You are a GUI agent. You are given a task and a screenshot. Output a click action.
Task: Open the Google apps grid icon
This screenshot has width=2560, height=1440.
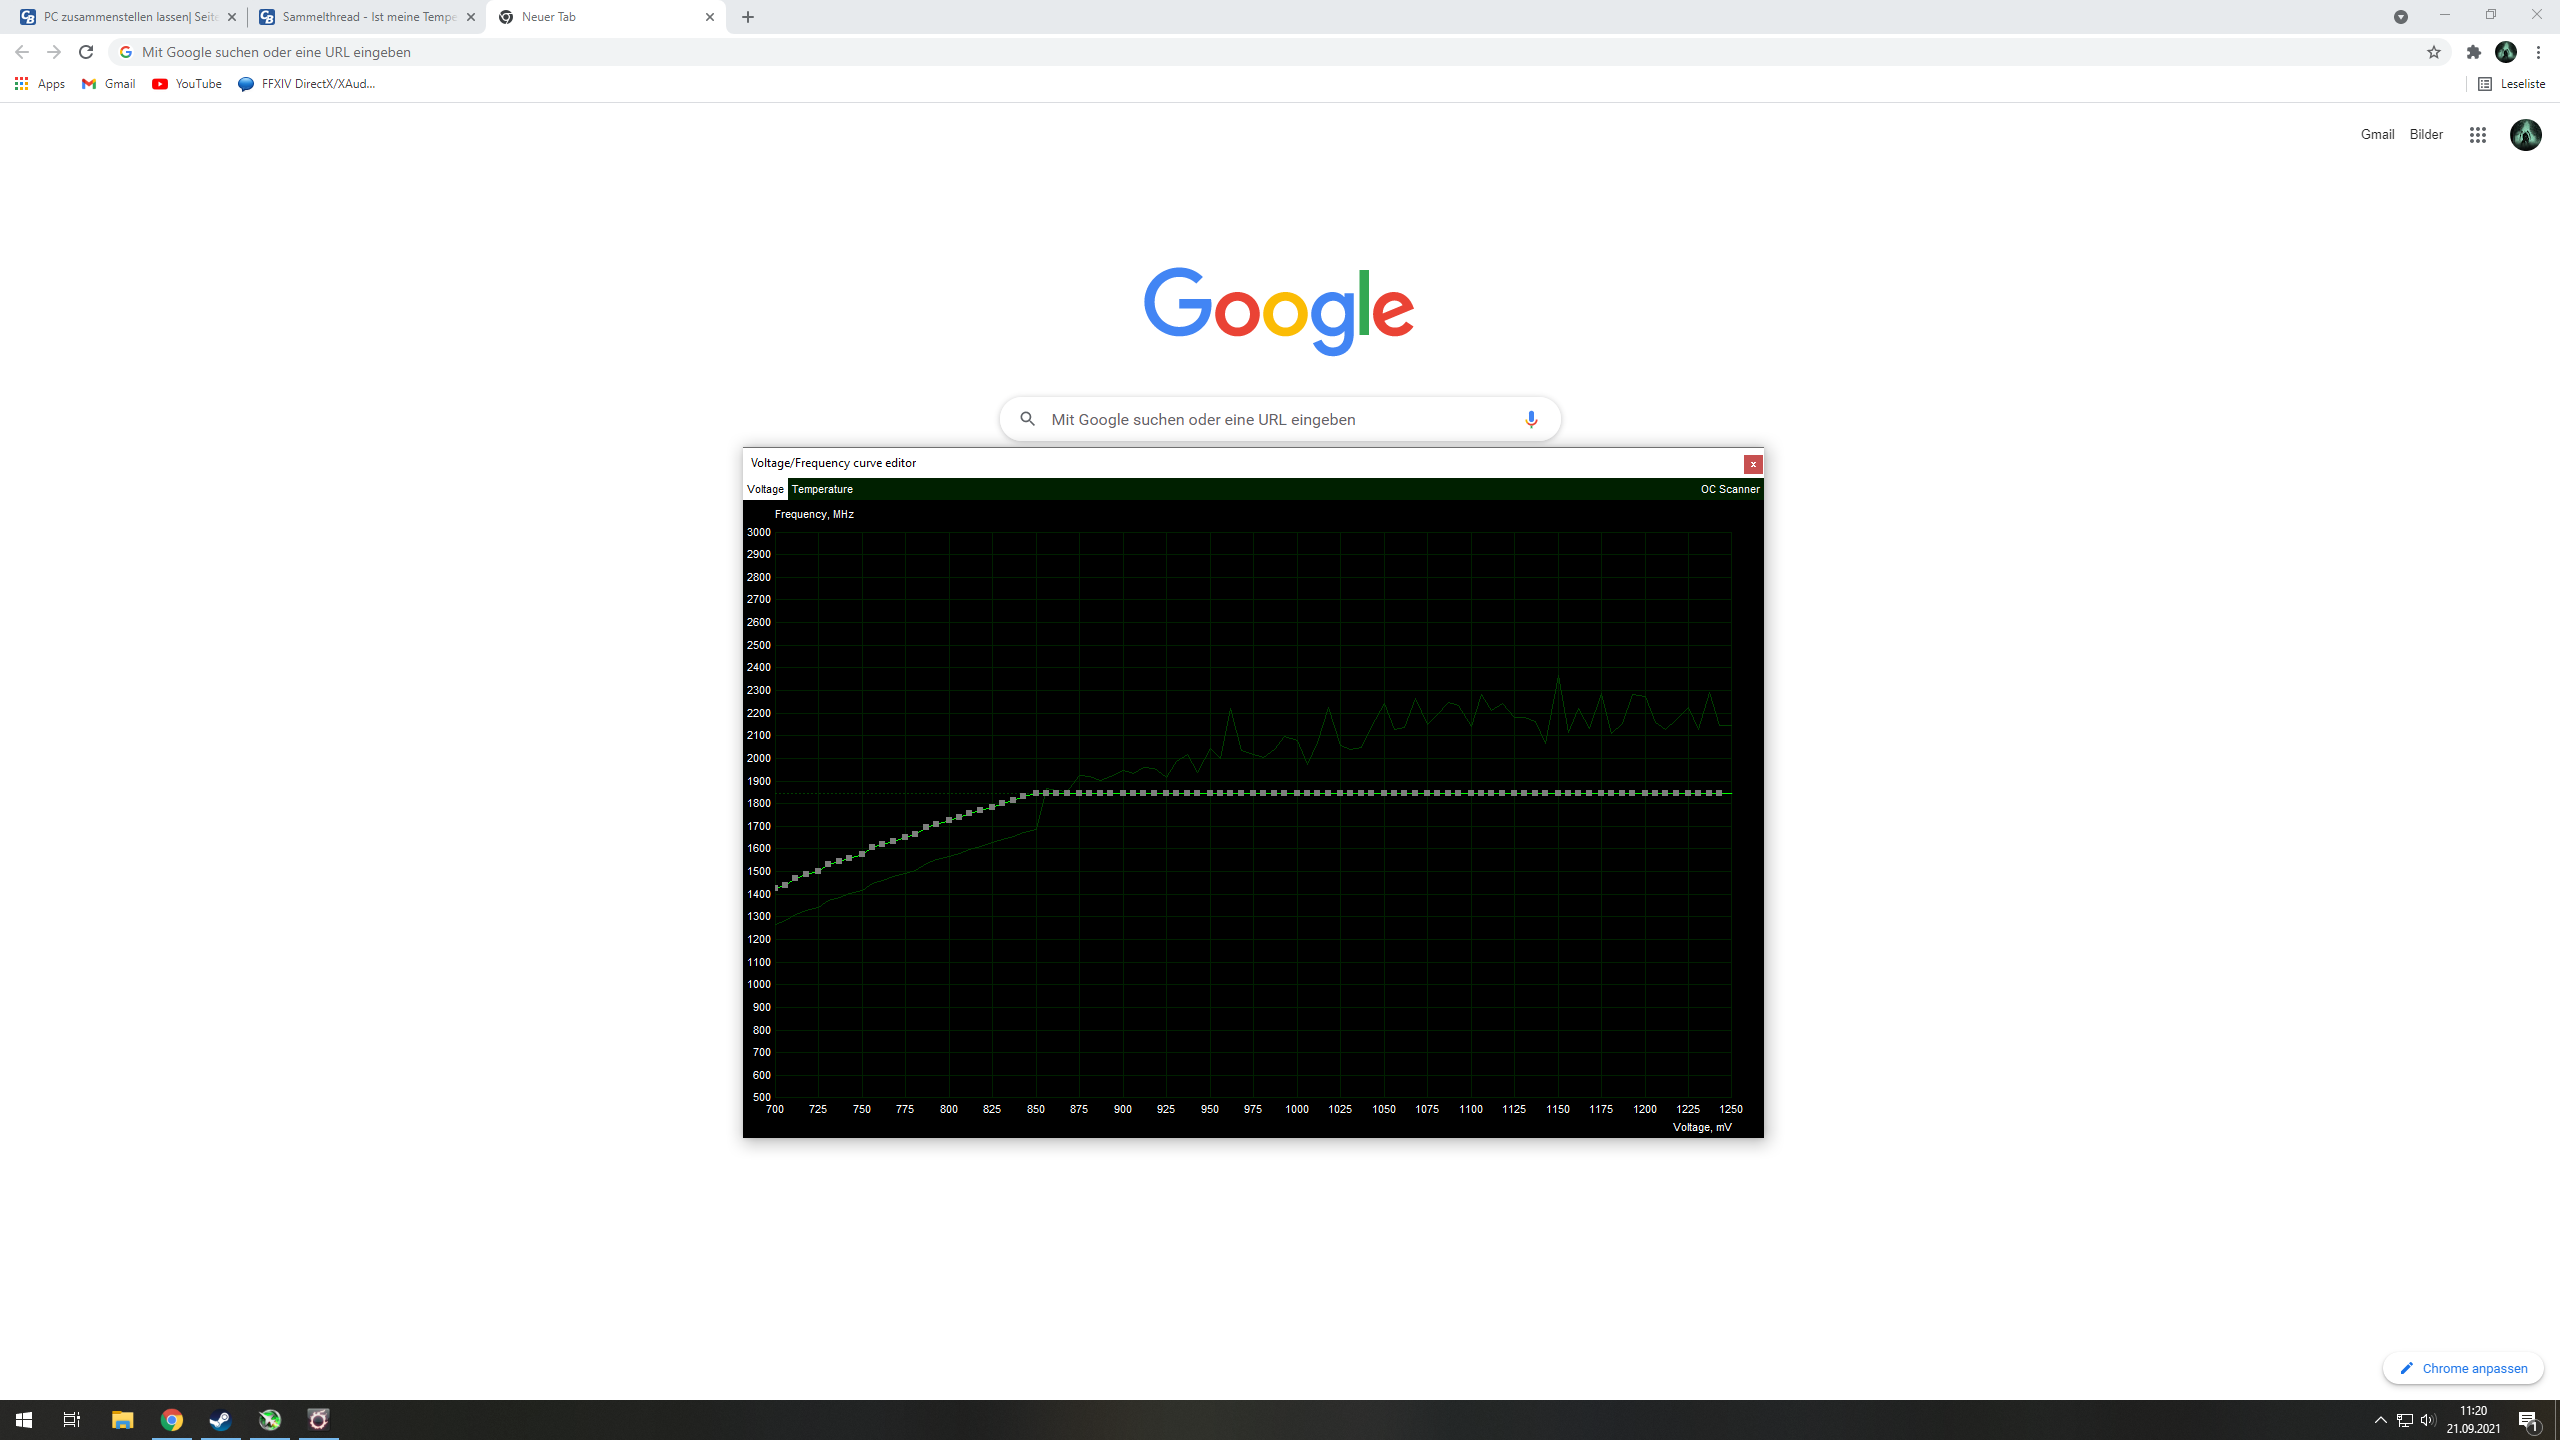point(2477,135)
